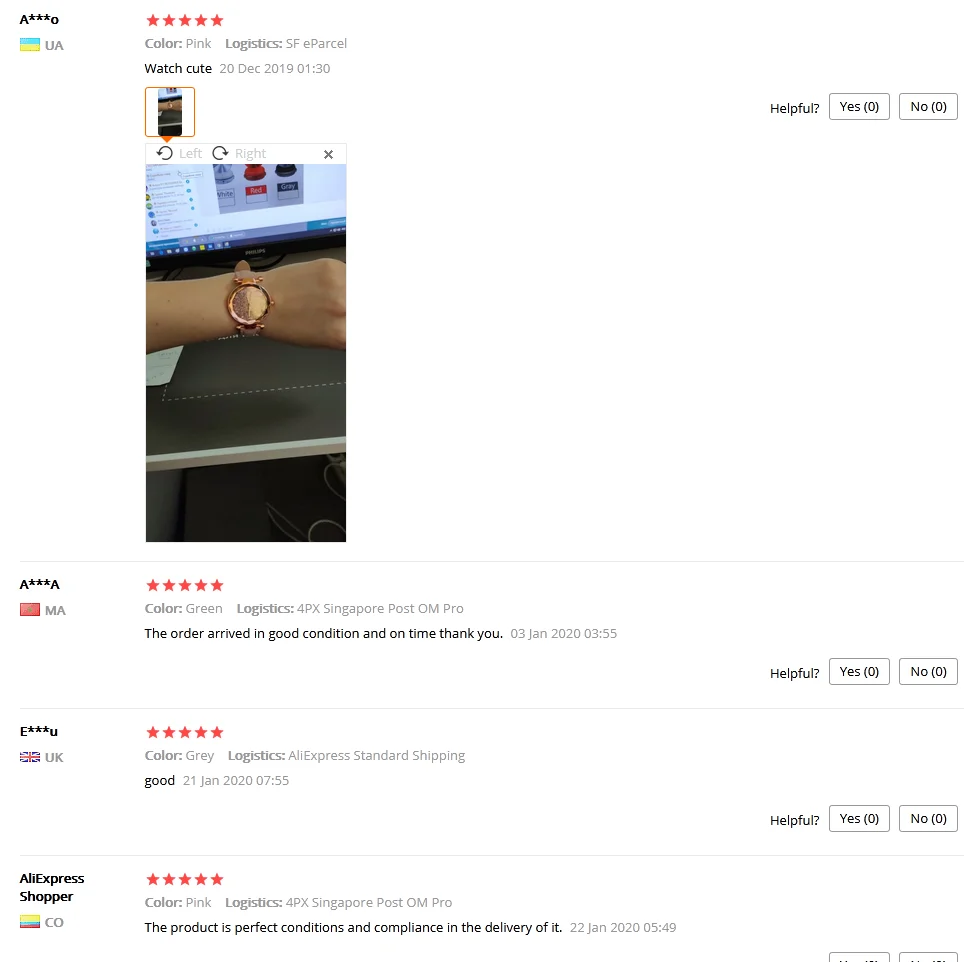Click the reviewer name A***A
Image resolution: width=967 pixels, height=962 pixels.
[x=39, y=584]
